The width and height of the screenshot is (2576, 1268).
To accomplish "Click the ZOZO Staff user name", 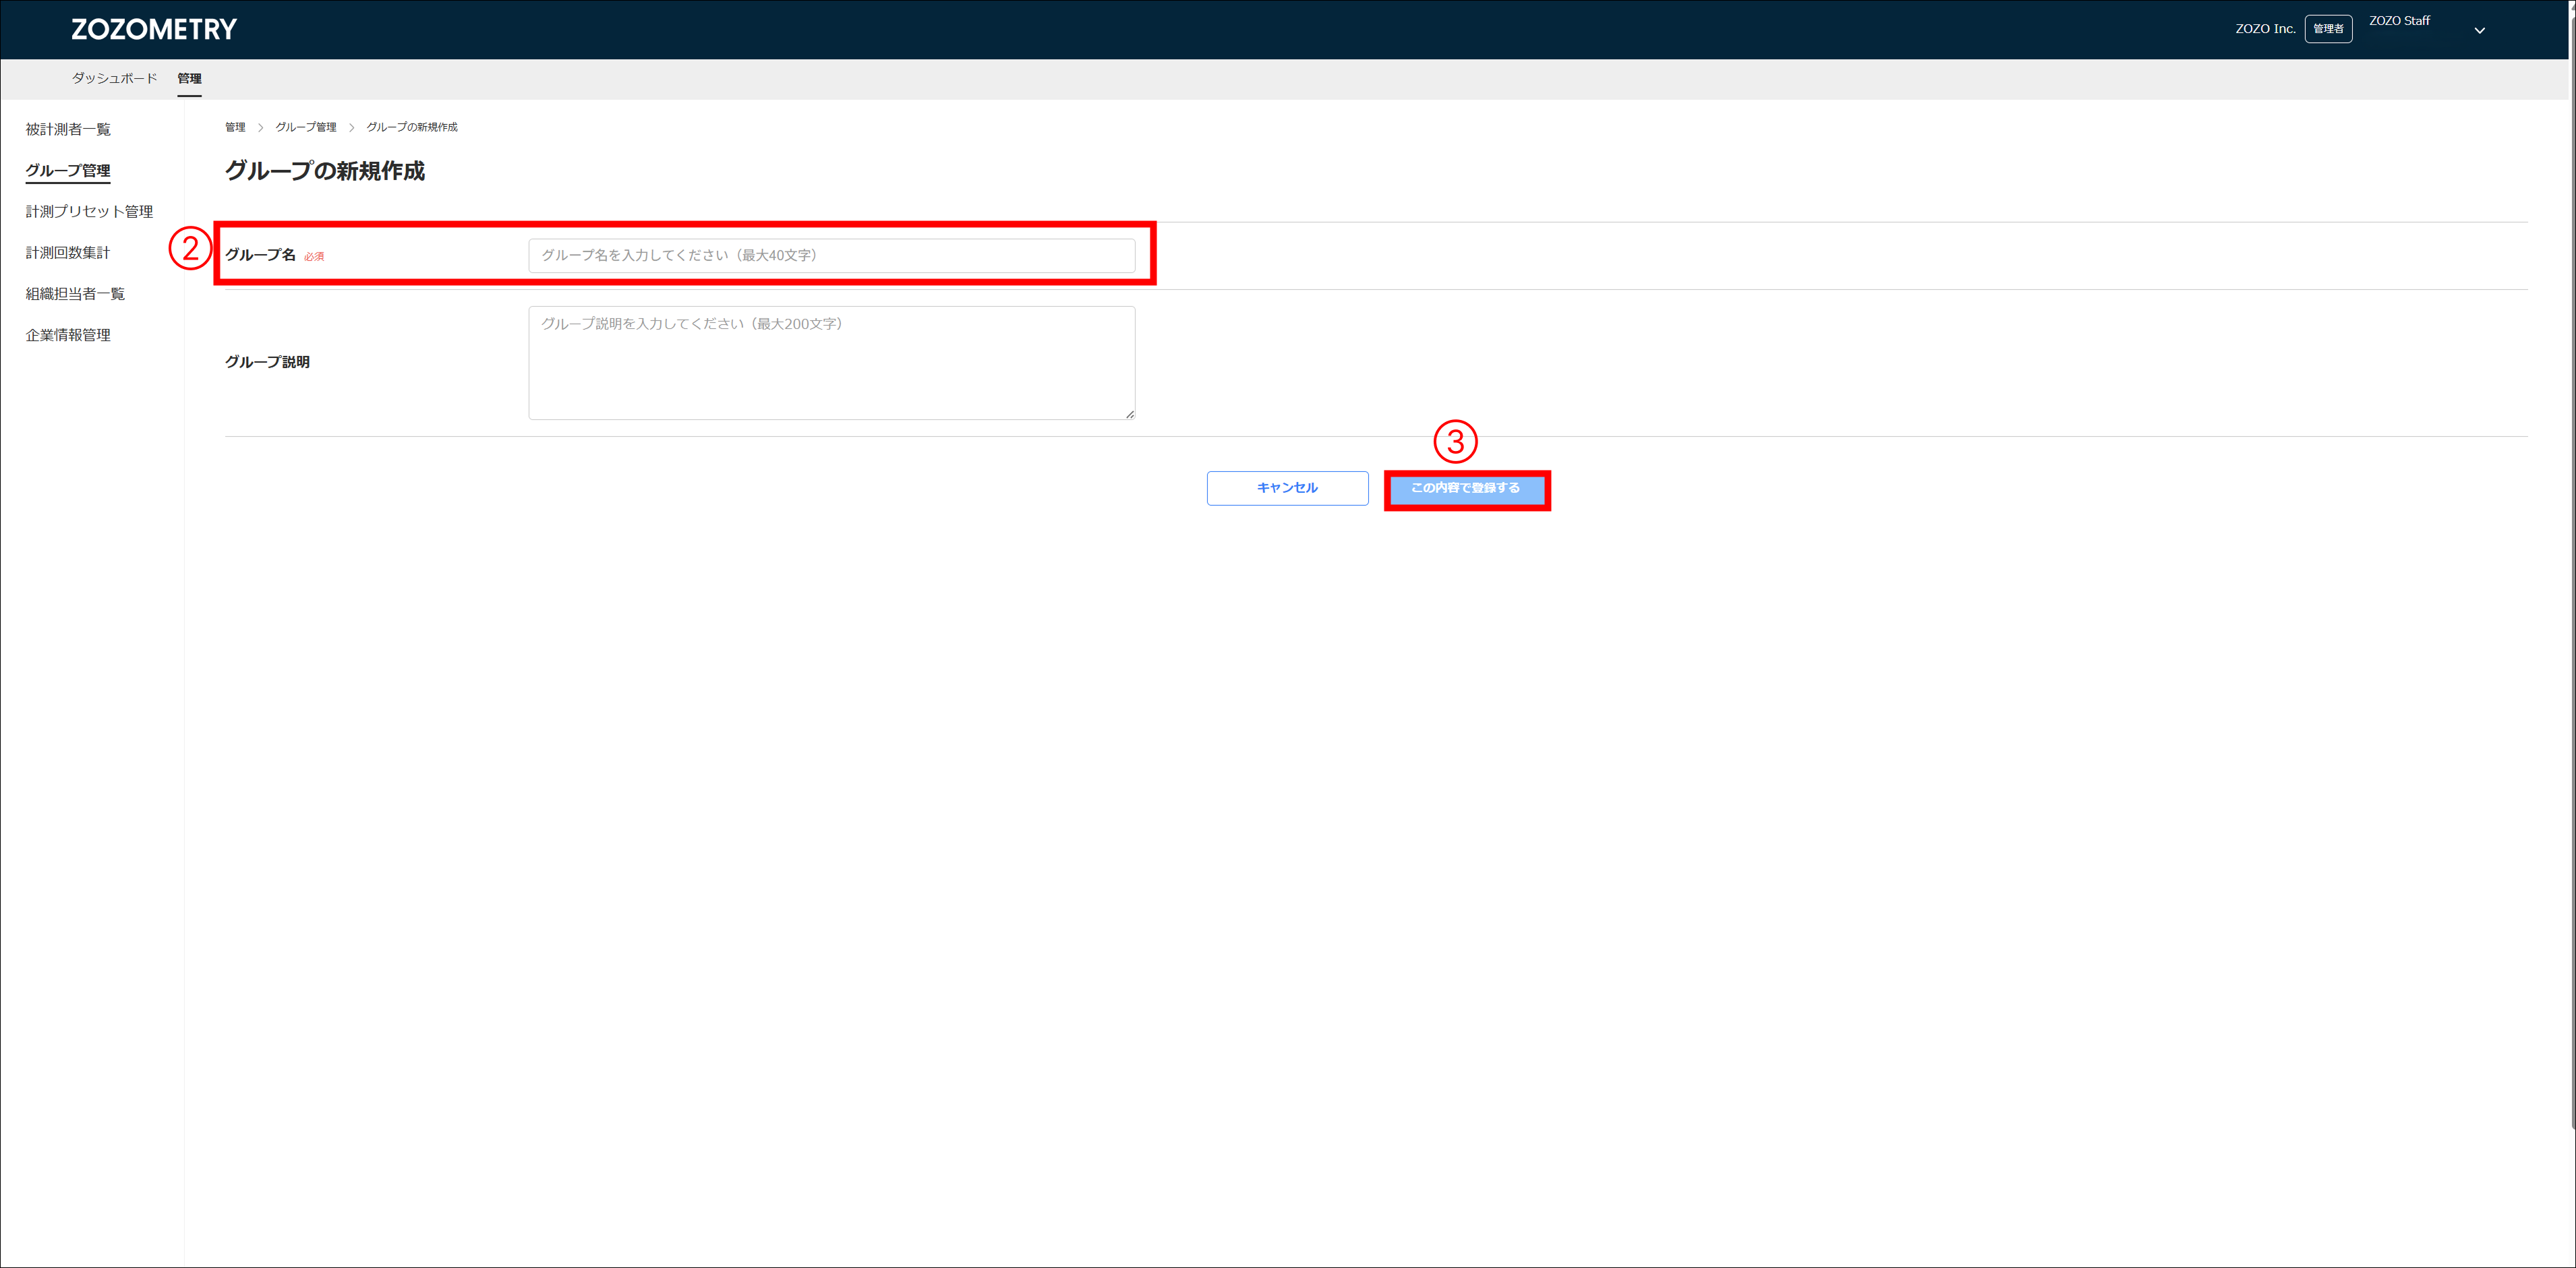I will click(2398, 20).
